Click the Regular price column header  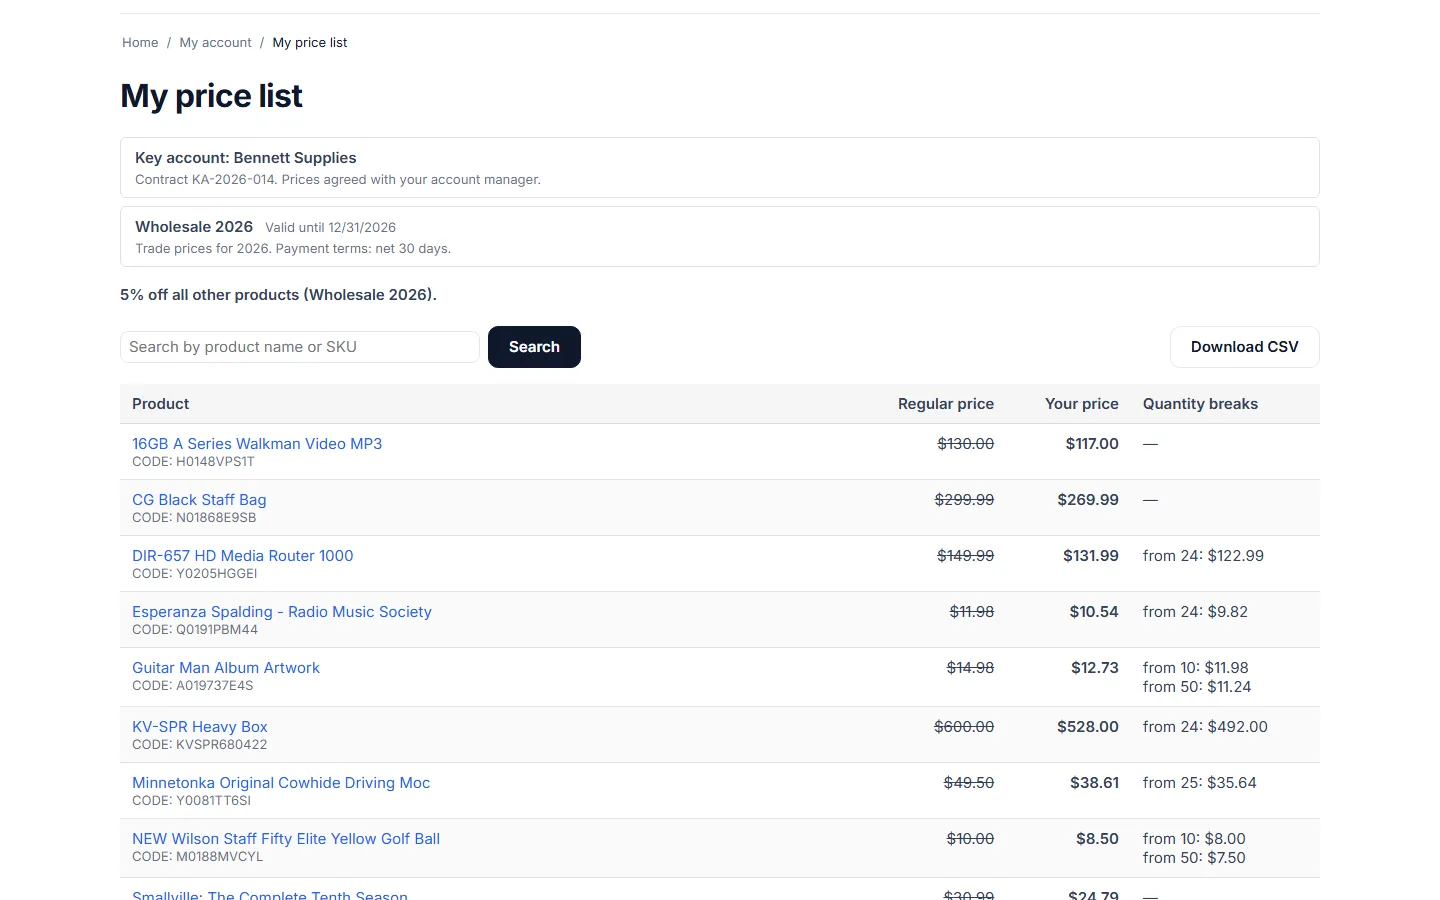[x=946, y=404]
